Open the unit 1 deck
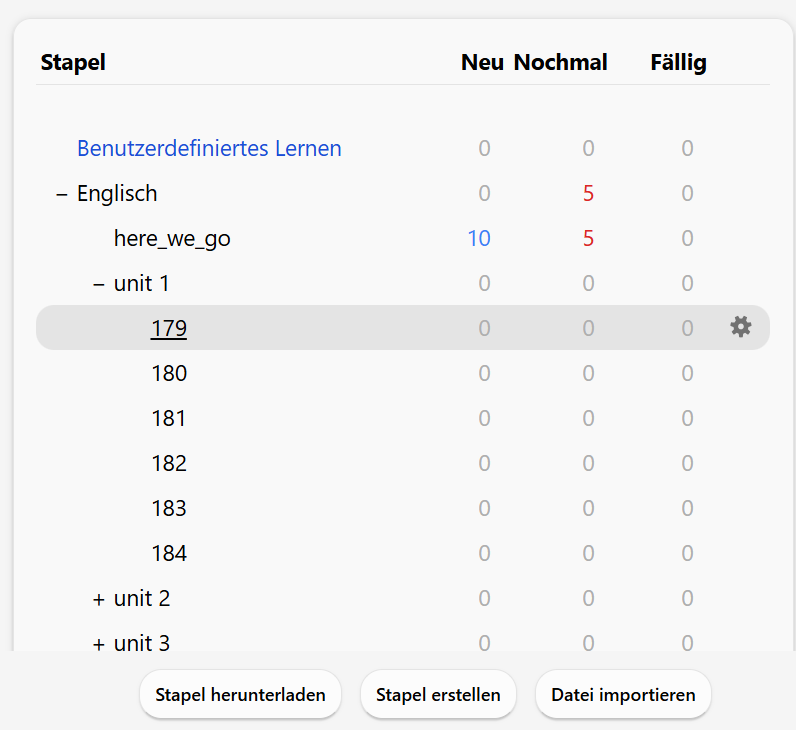Image resolution: width=796 pixels, height=730 pixels. pos(142,283)
